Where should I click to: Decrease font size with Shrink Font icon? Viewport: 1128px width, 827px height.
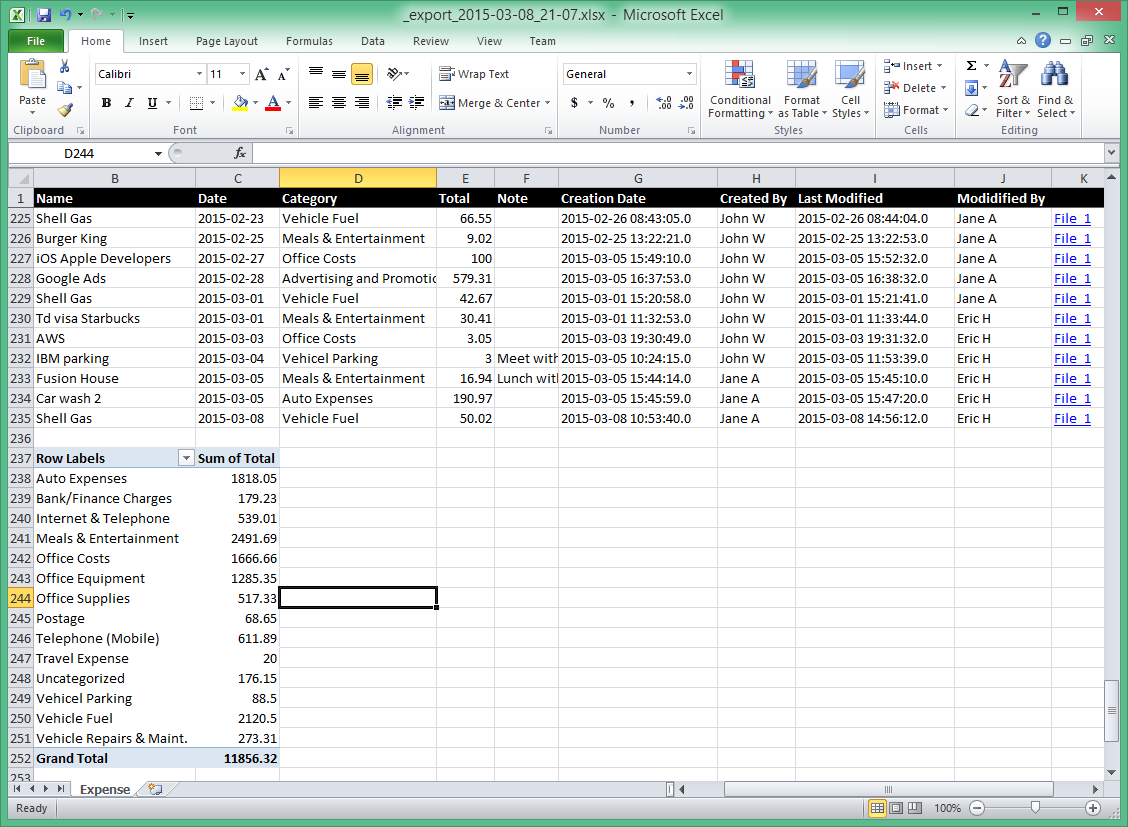click(x=284, y=74)
